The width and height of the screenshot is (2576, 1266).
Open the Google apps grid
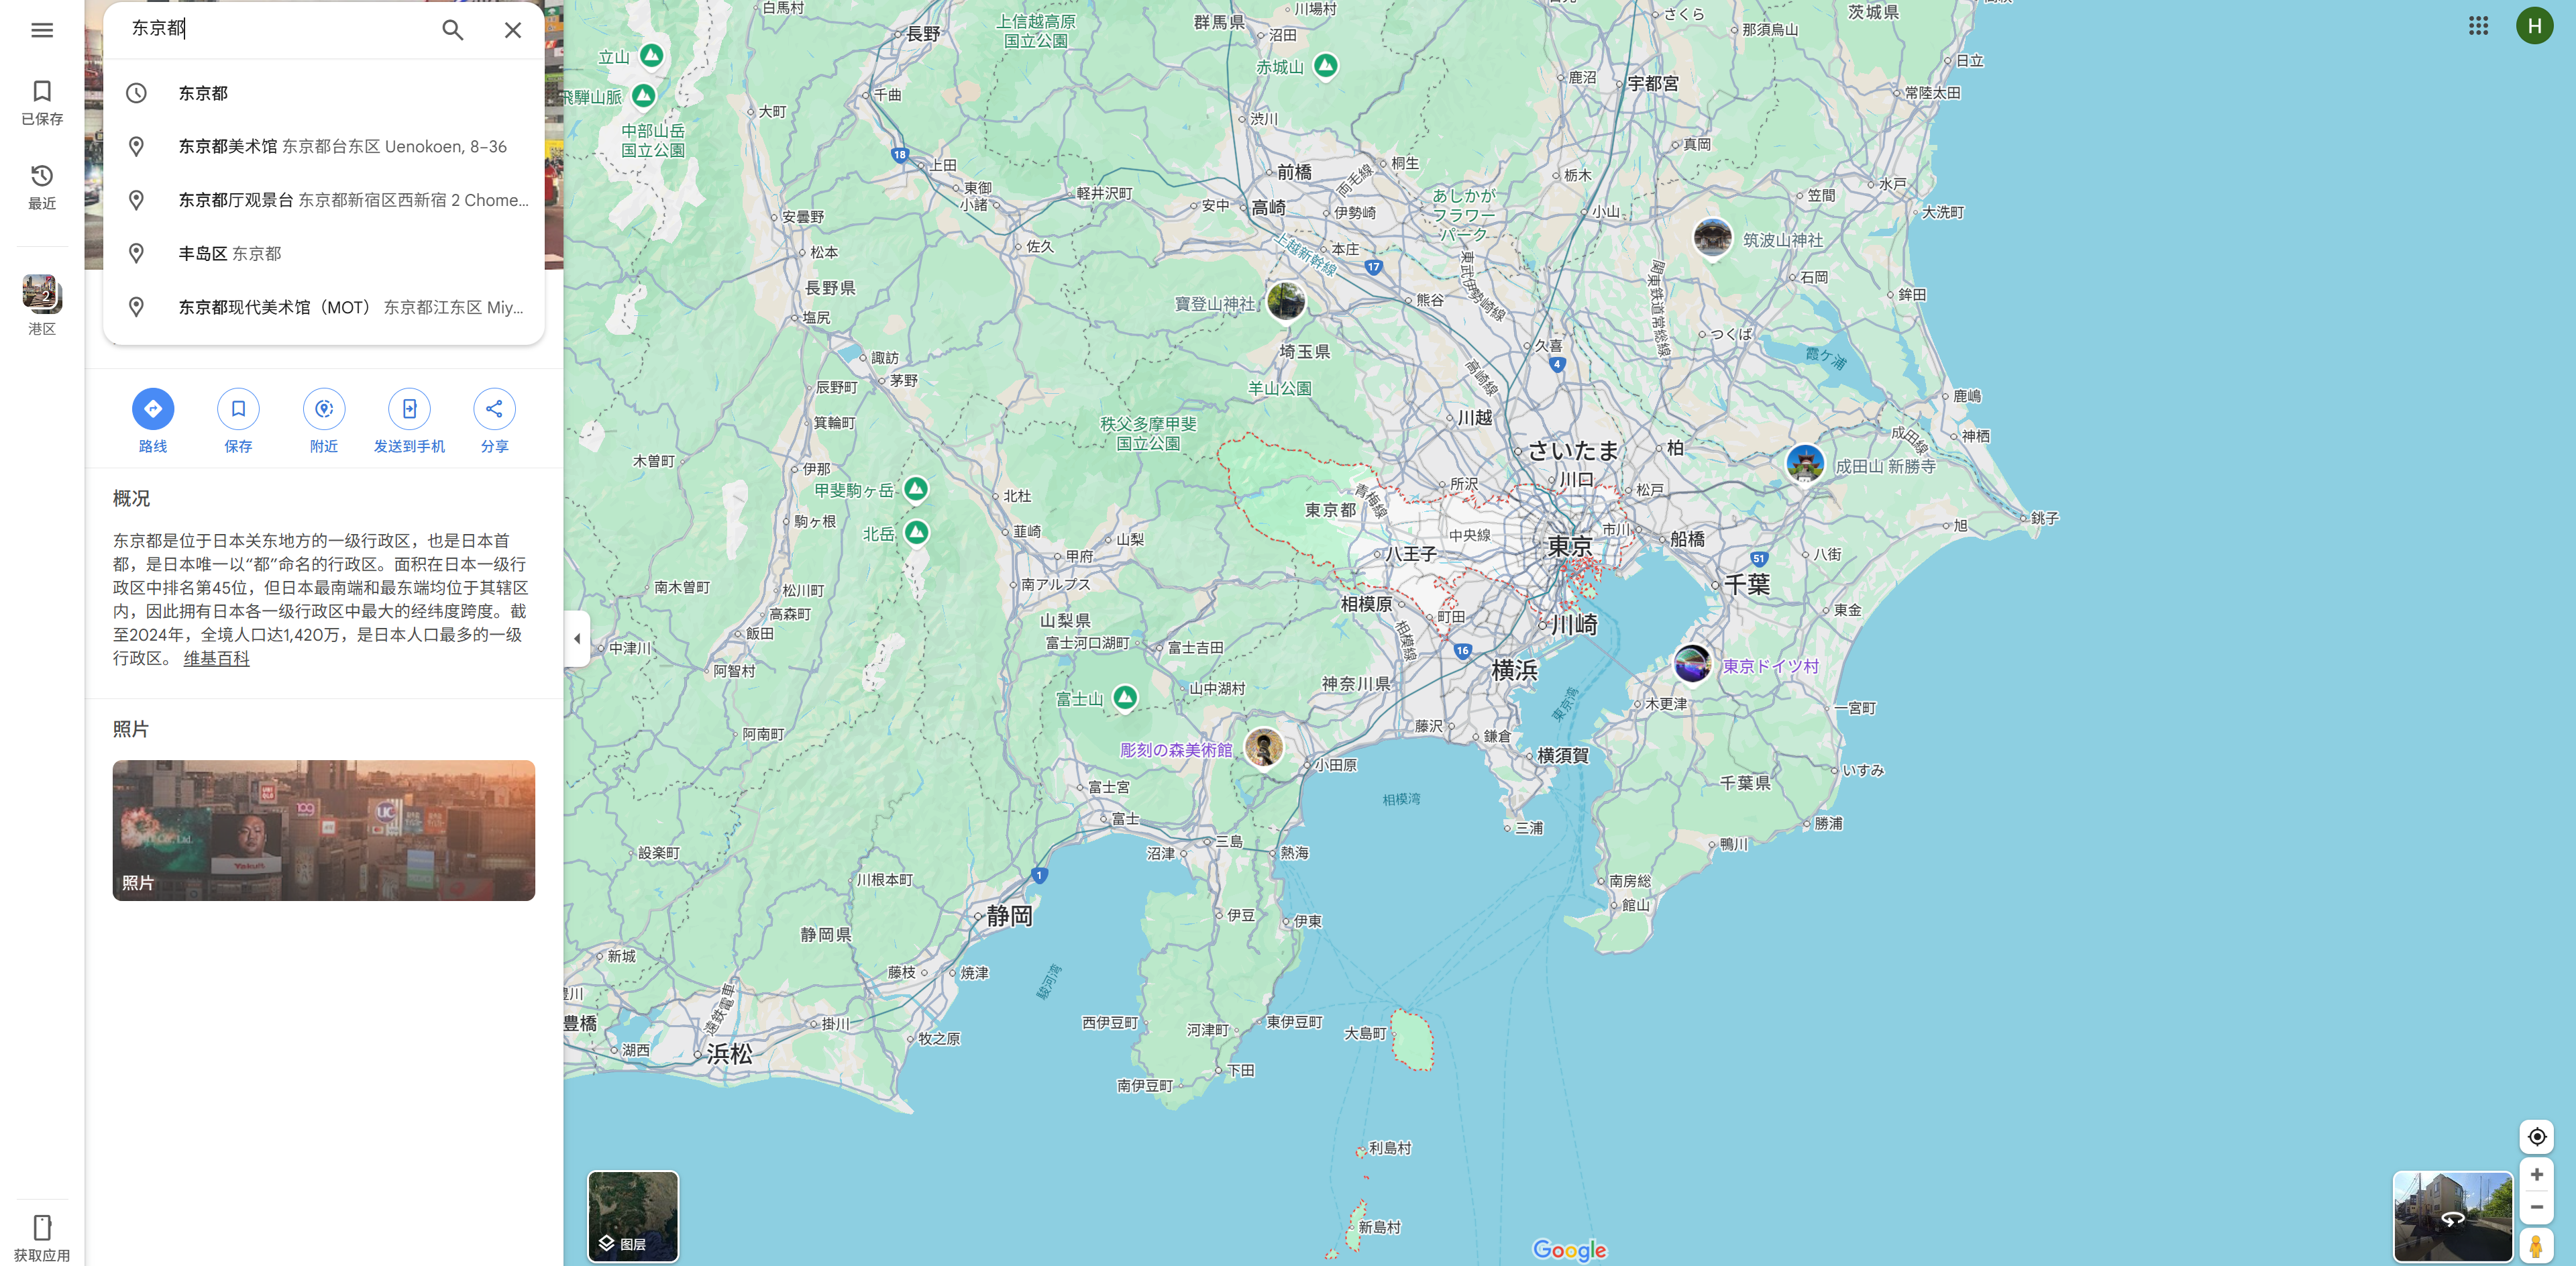point(2478,26)
